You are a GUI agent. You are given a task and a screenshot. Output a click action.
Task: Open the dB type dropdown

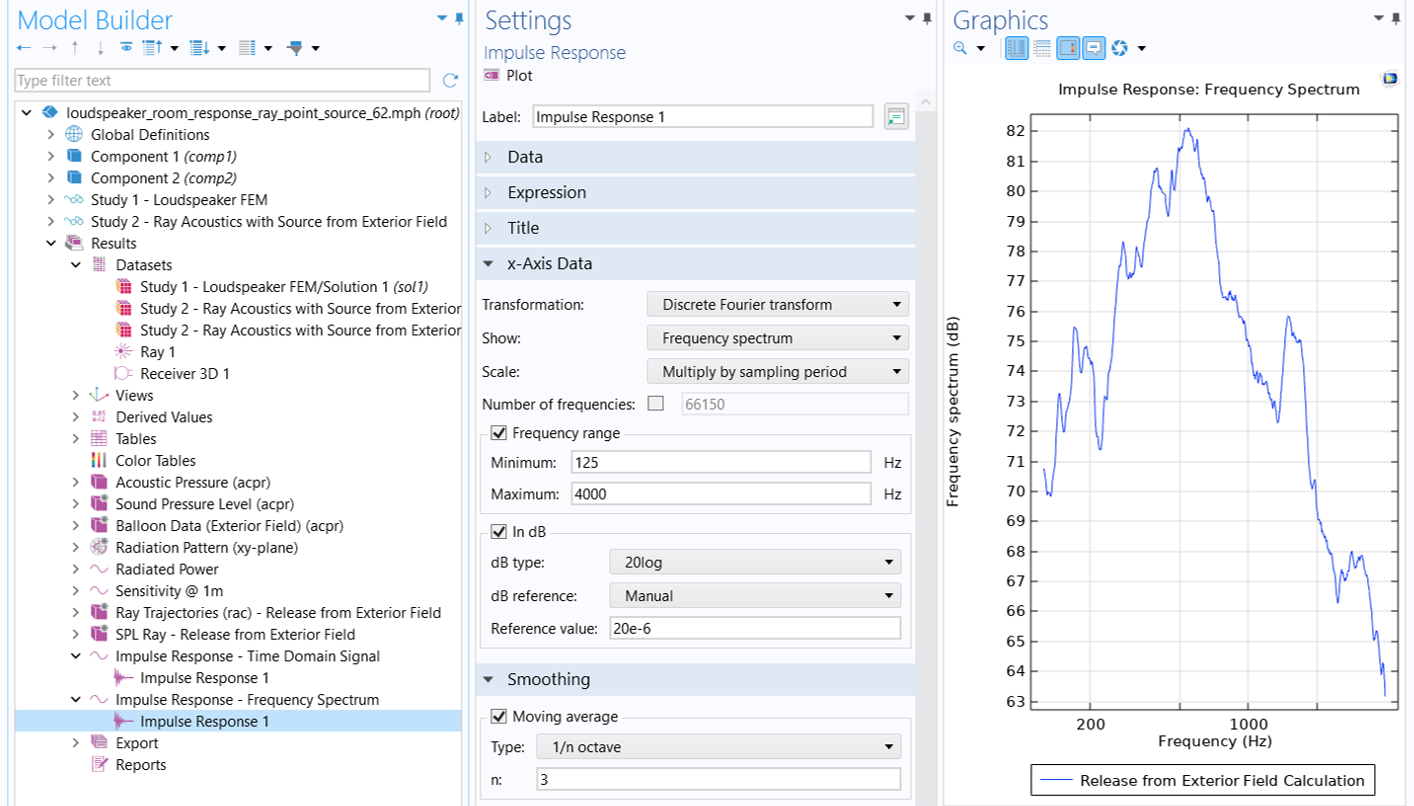click(x=755, y=562)
